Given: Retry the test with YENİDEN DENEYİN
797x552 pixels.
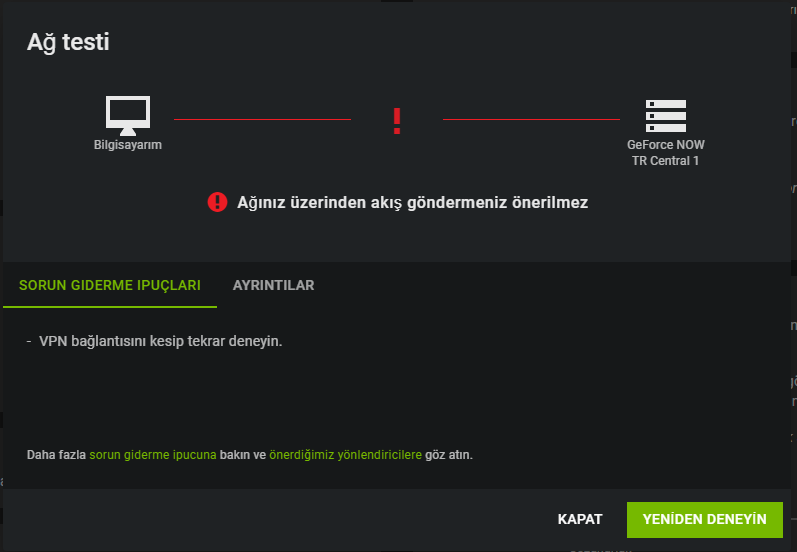Looking at the screenshot, I should 704,519.
